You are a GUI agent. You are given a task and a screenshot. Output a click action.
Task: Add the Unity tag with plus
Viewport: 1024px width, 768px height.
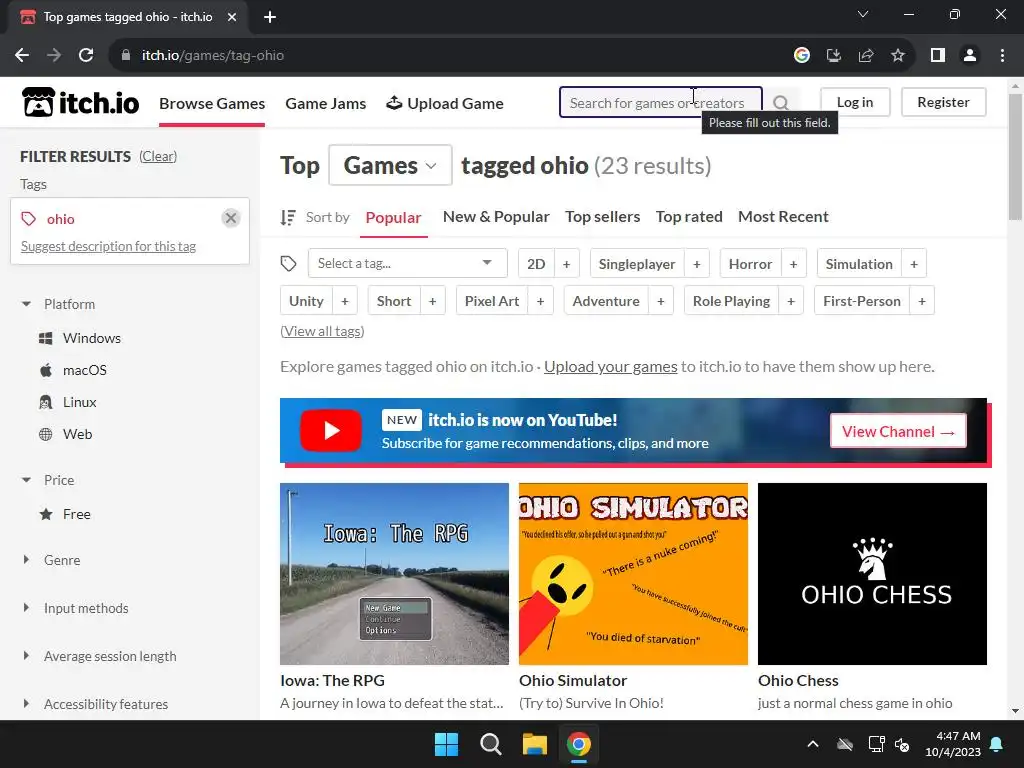coord(345,301)
